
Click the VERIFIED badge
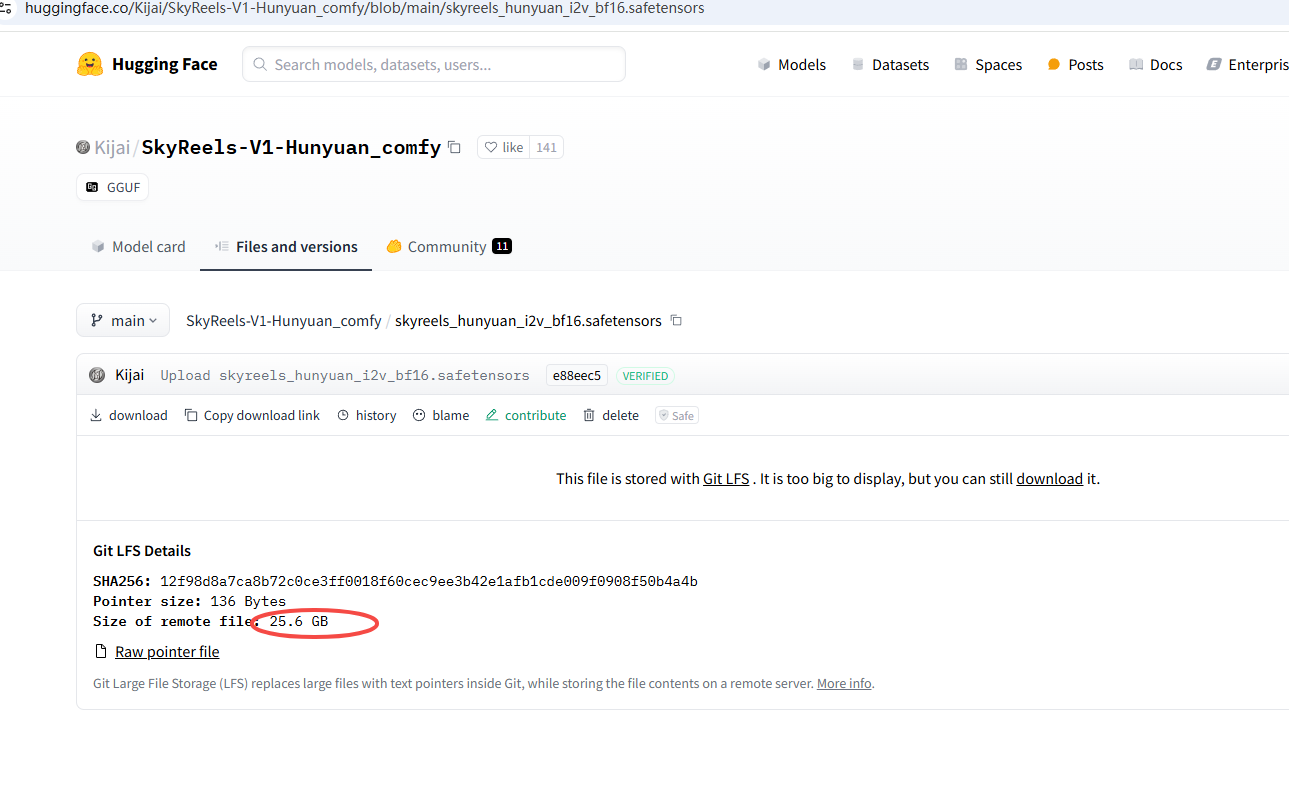[x=645, y=376]
